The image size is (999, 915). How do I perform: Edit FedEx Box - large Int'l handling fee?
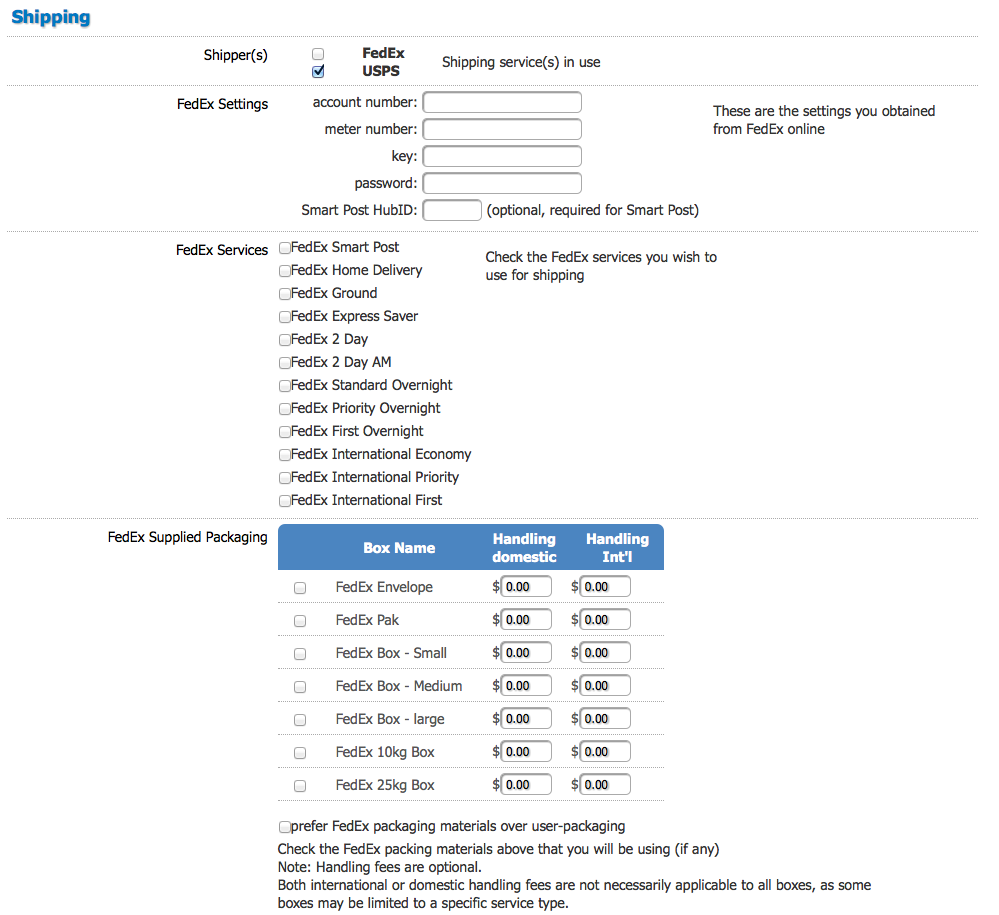[x=605, y=719]
